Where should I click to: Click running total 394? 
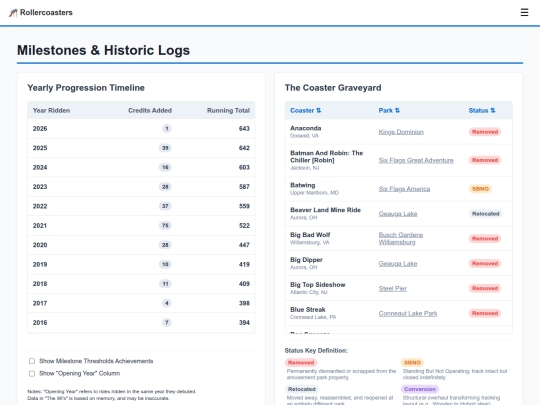click(244, 323)
